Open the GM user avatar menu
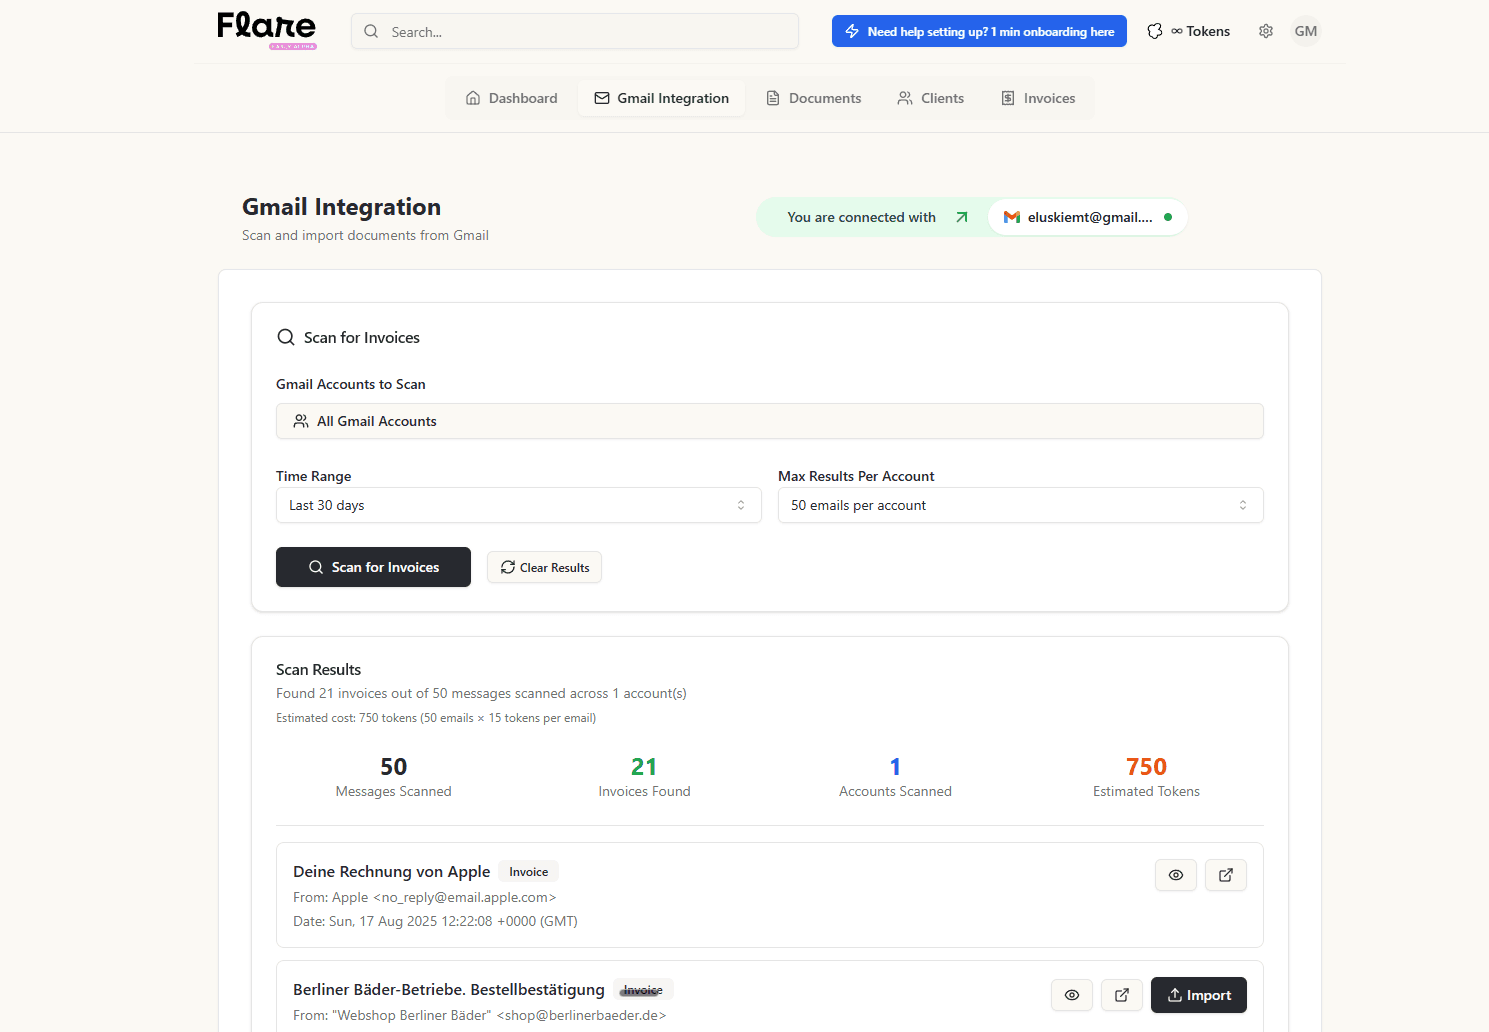1489x1032 pixels. [1306, 31]
